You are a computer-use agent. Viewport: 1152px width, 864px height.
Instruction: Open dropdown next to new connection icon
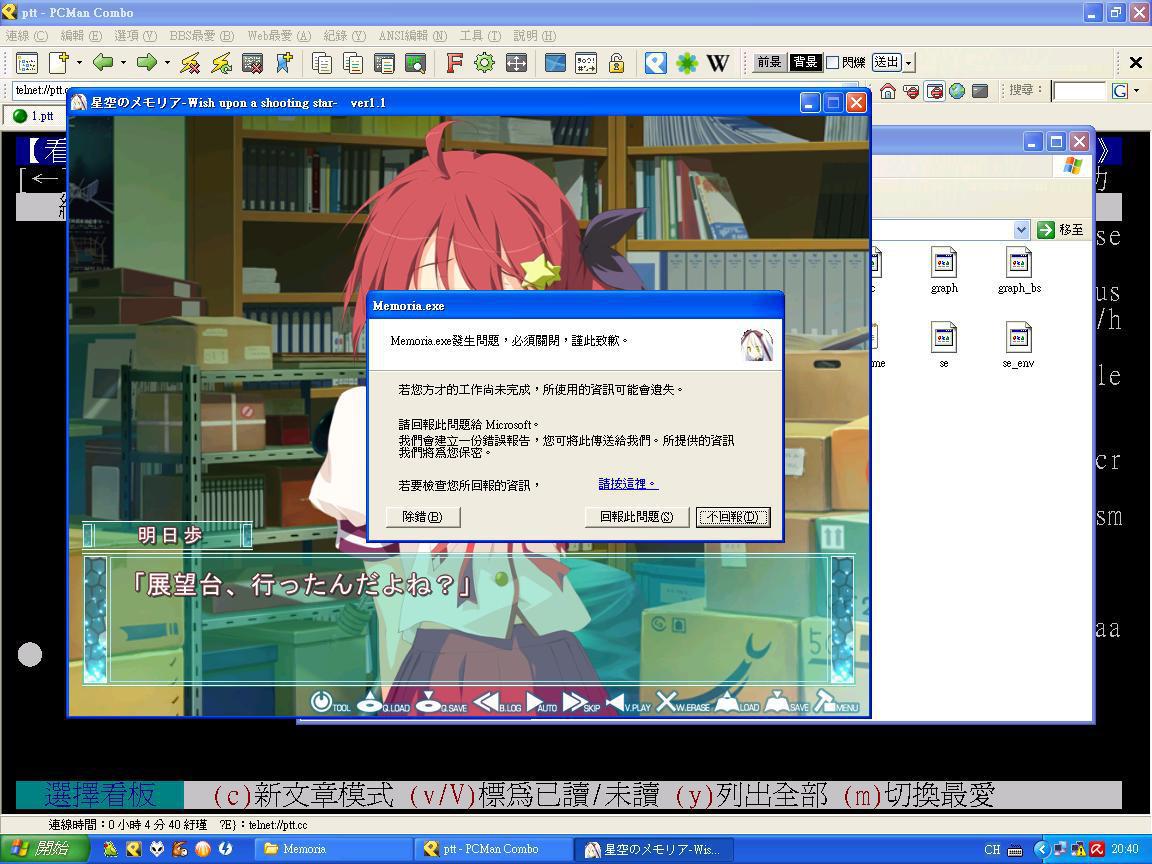(79, 63)
